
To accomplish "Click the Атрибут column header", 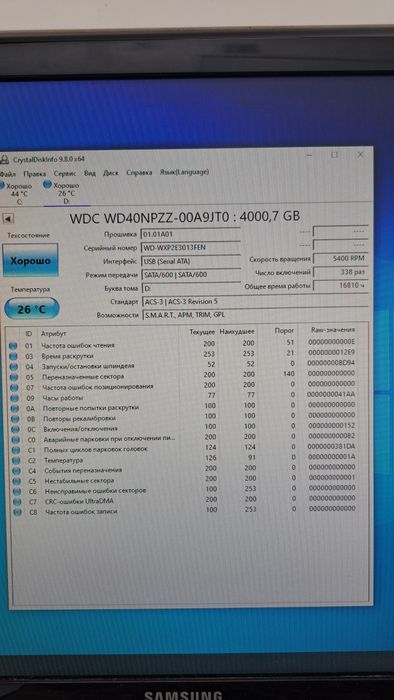I will pos(54,333).
